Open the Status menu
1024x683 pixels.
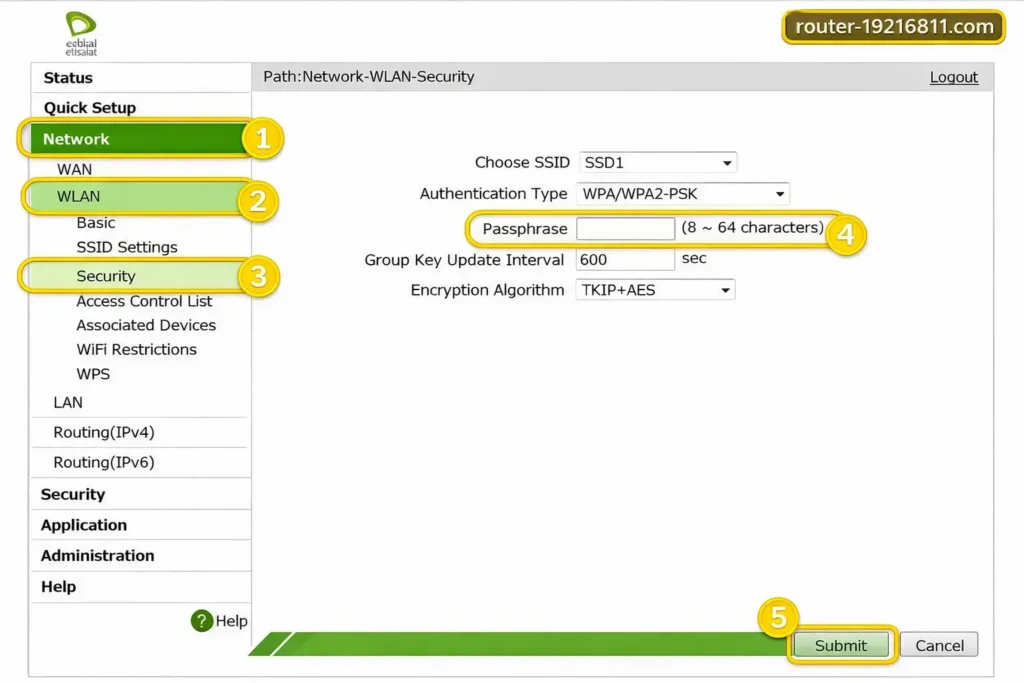pos(68,78)
